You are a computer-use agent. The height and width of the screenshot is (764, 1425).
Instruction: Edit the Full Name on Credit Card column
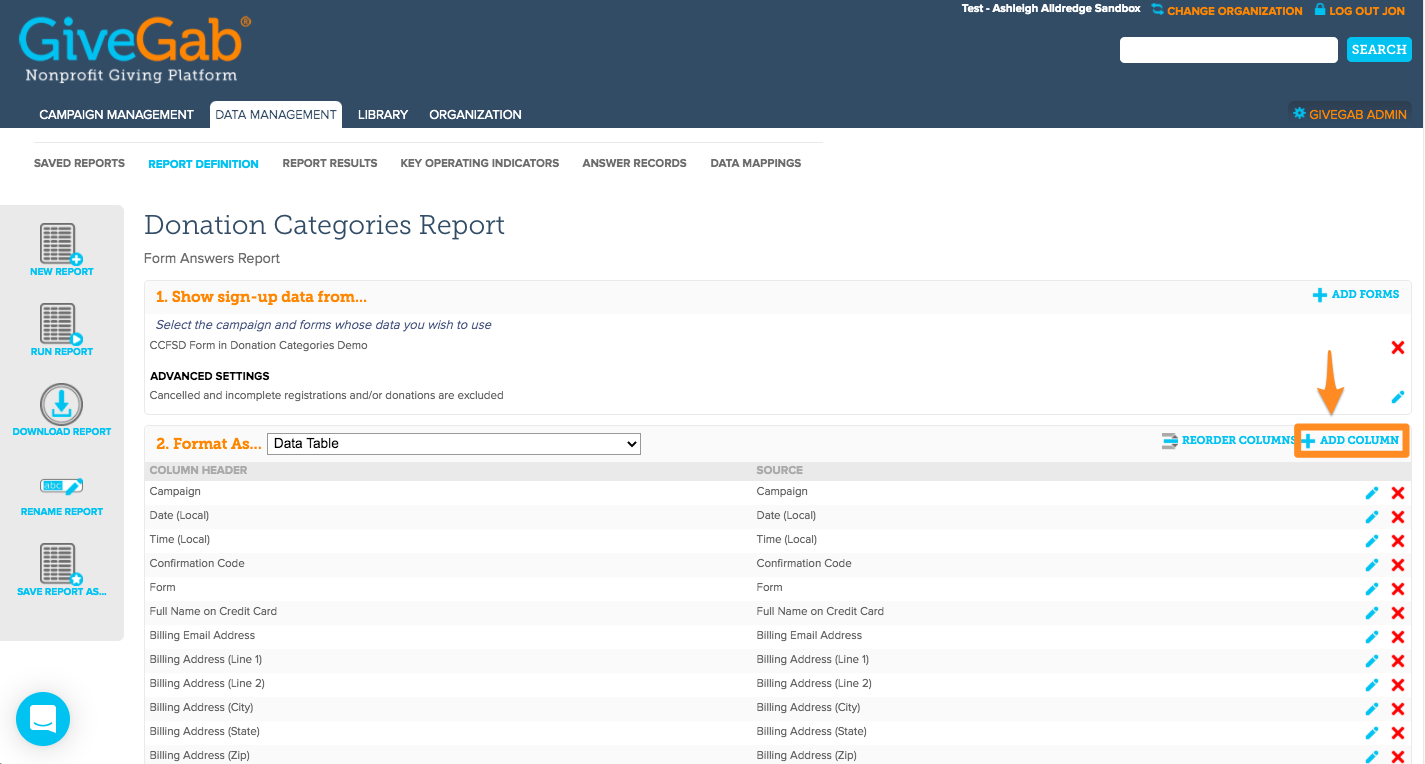click(x=1372, y=613)
